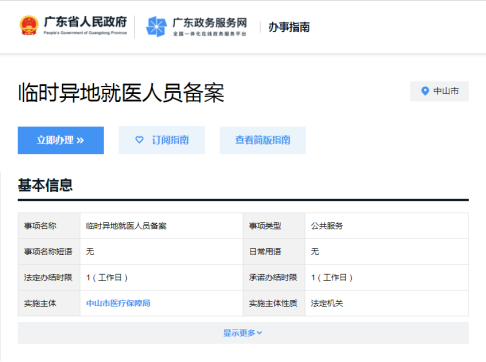Click the 实施主体 label cell

pos(49,303)
